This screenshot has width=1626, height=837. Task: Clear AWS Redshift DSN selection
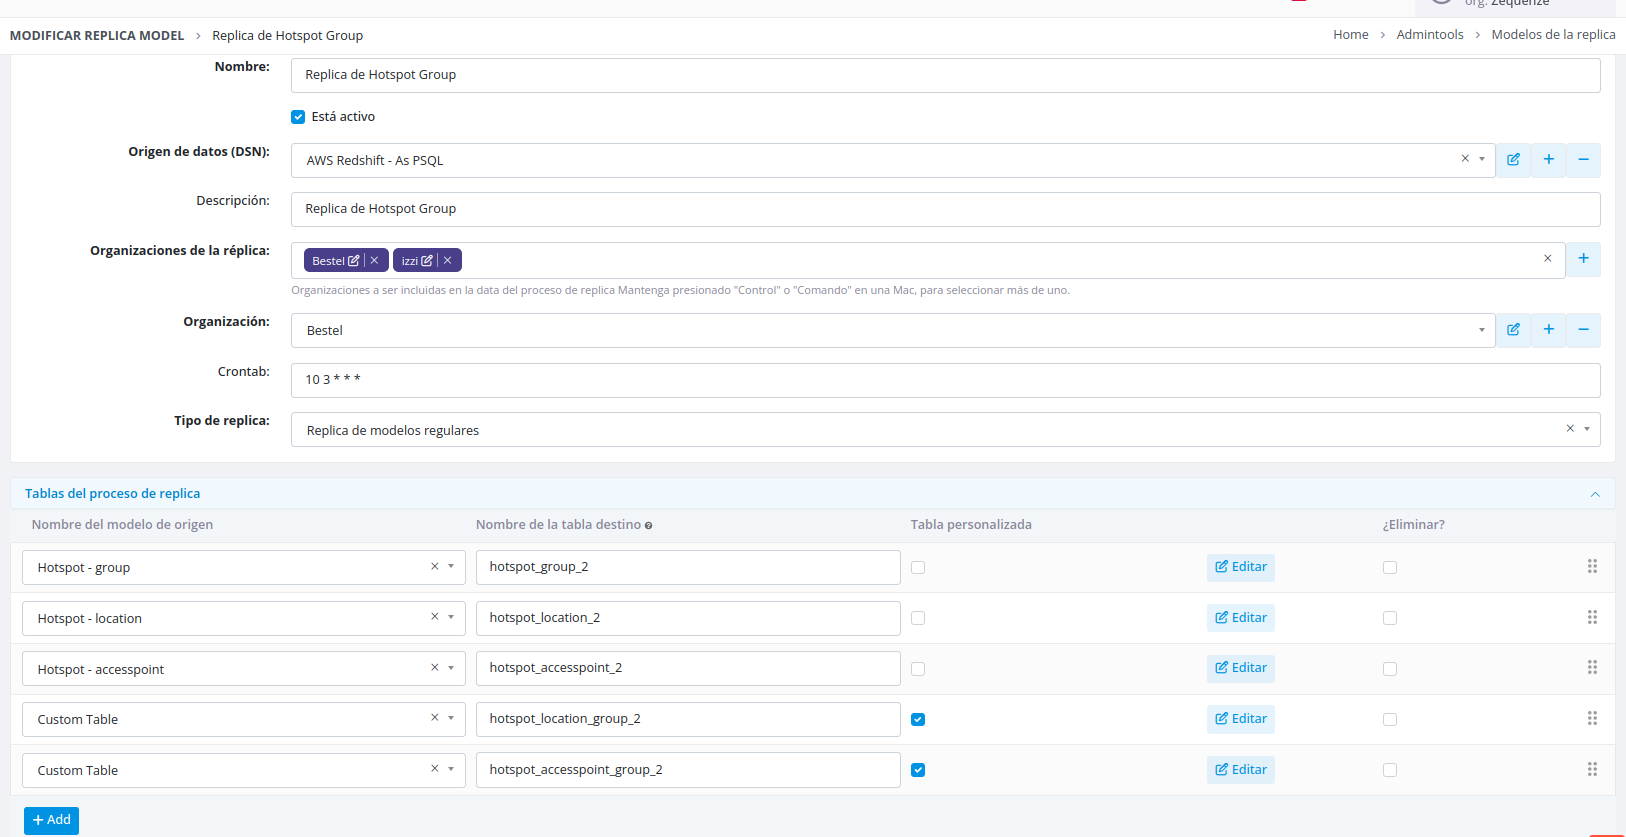point(1465,159)
